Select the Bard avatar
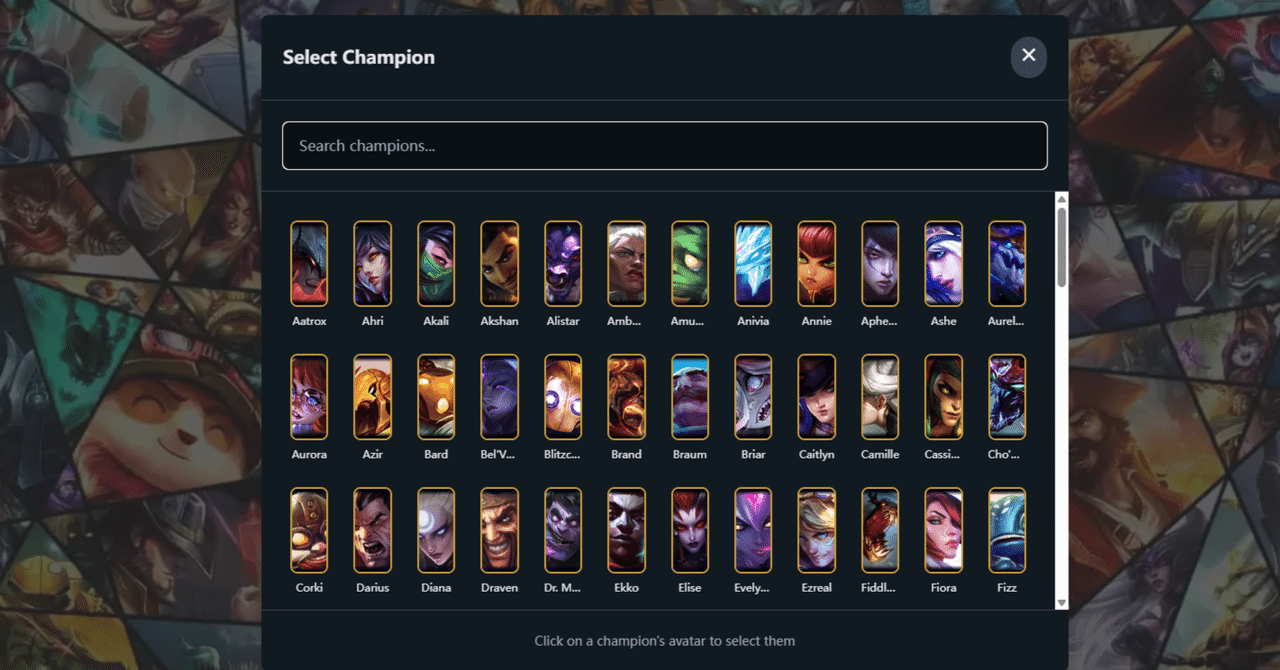This screenshot has width=1280, height=670. [x=436, y=397]
